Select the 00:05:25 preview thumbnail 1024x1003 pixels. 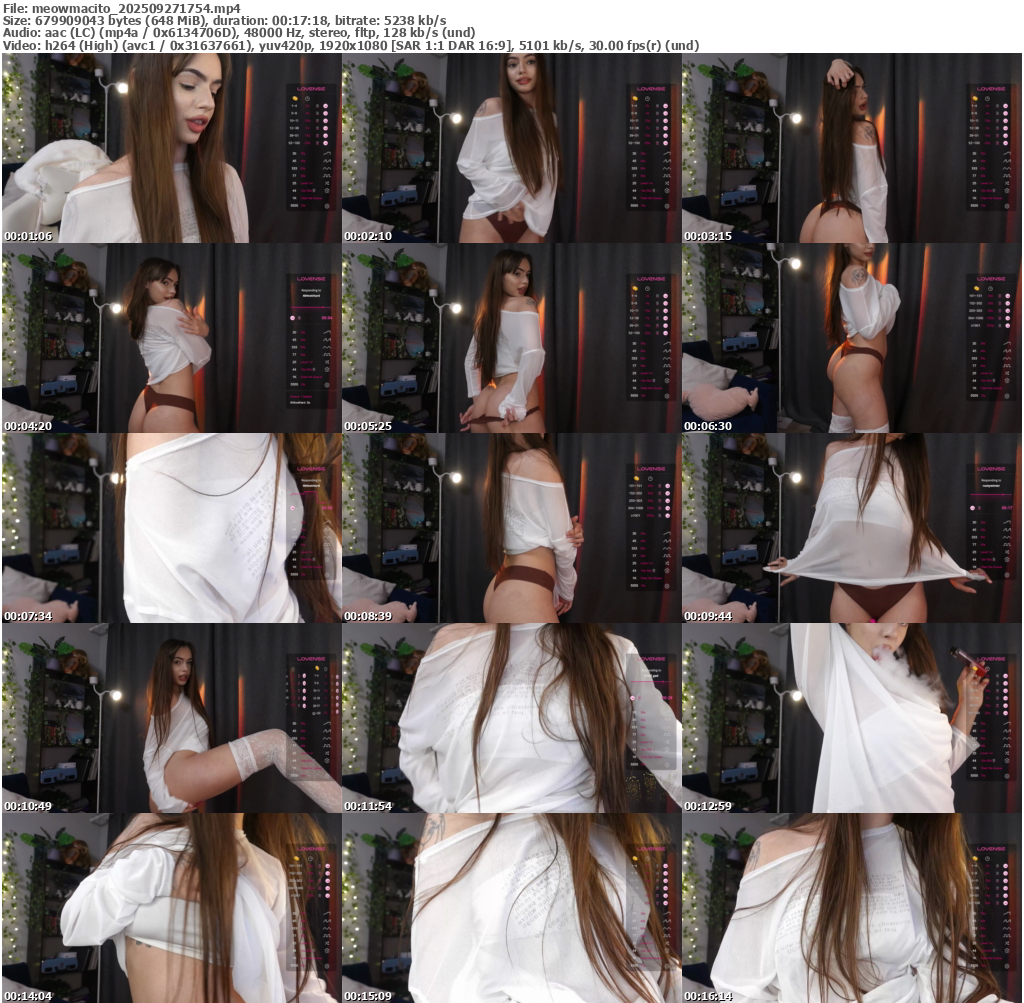tap(511, 338)
